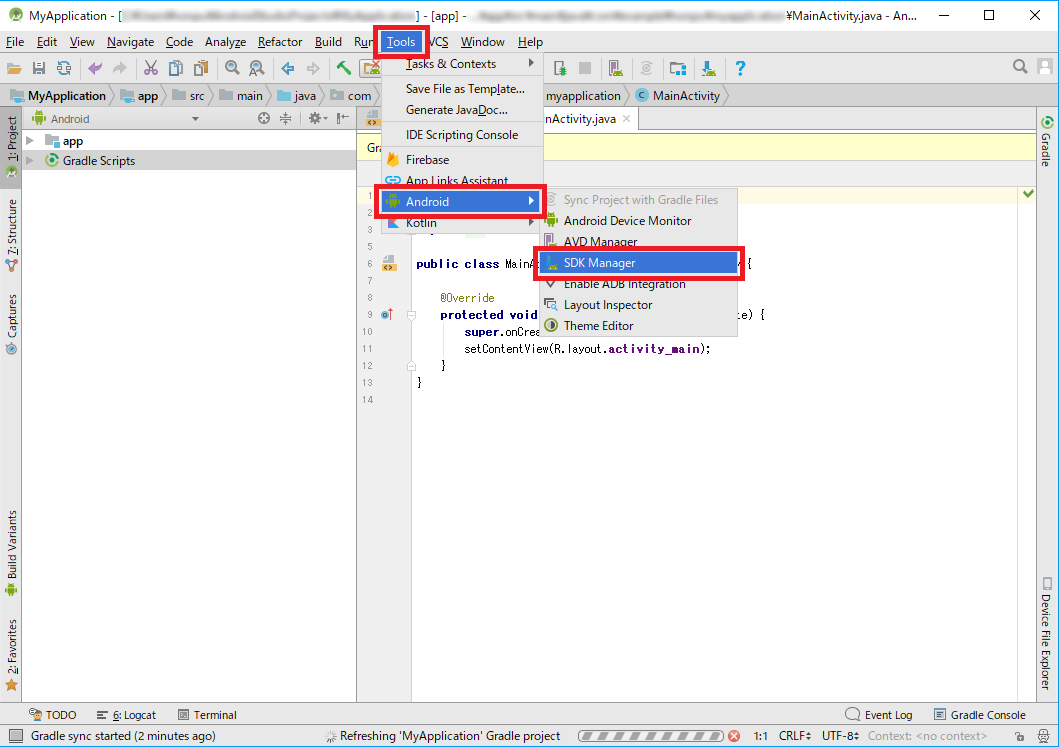Click the Attach debugger to process icon
The height and width of the screenshot is (747, 1059).
tap(560, 68)
